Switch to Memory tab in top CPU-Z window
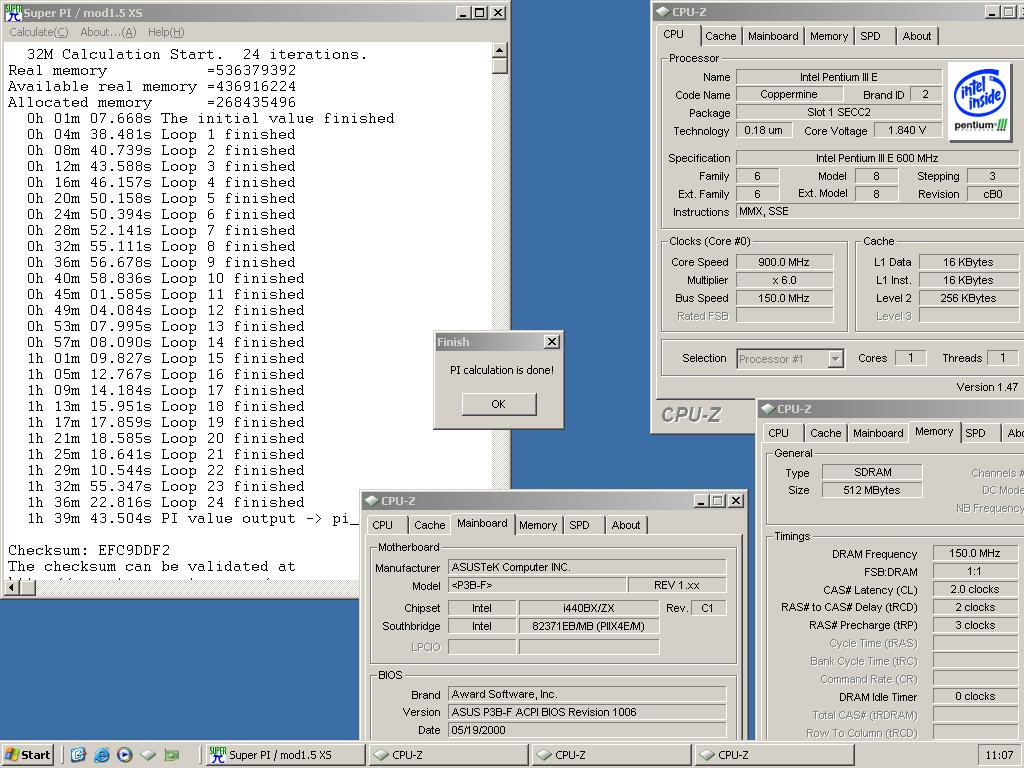This screenshot has height=768, width=1024. 829,37
